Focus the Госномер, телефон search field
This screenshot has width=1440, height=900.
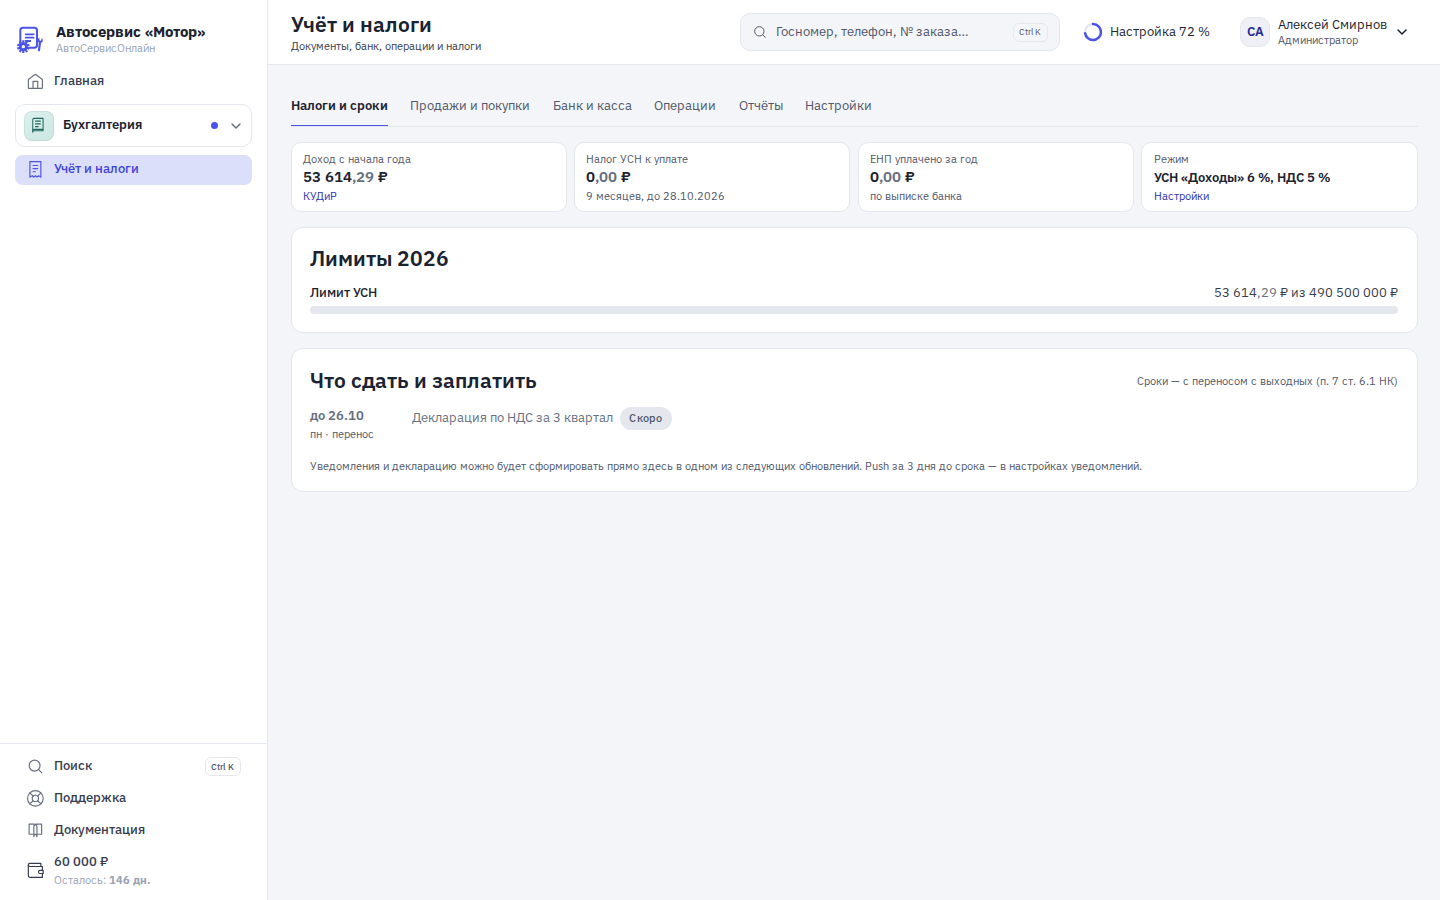[900, 32]
